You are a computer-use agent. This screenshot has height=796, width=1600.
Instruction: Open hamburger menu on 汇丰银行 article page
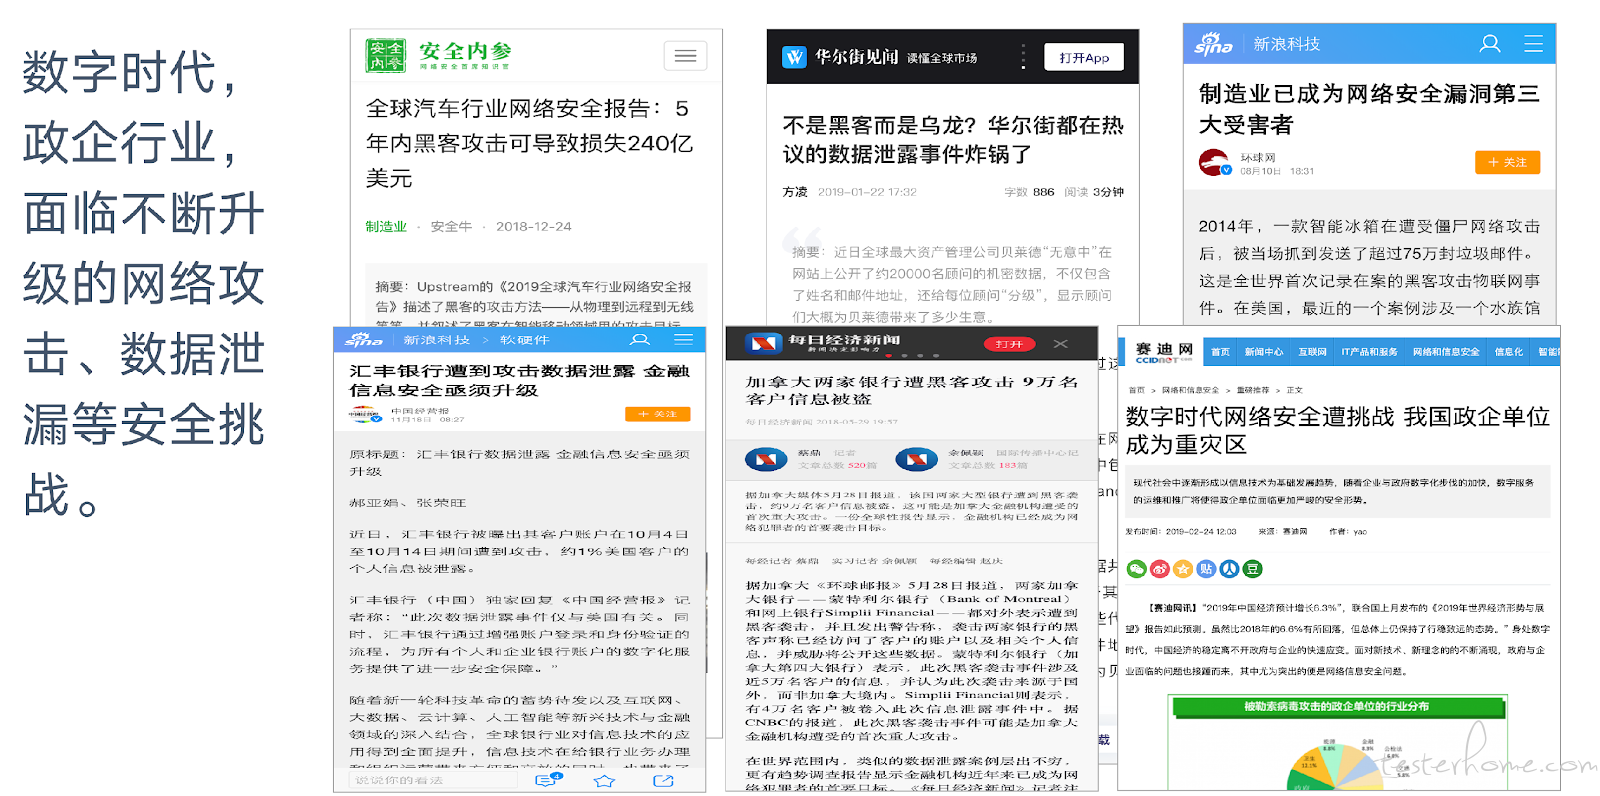(x=684, y=340)
